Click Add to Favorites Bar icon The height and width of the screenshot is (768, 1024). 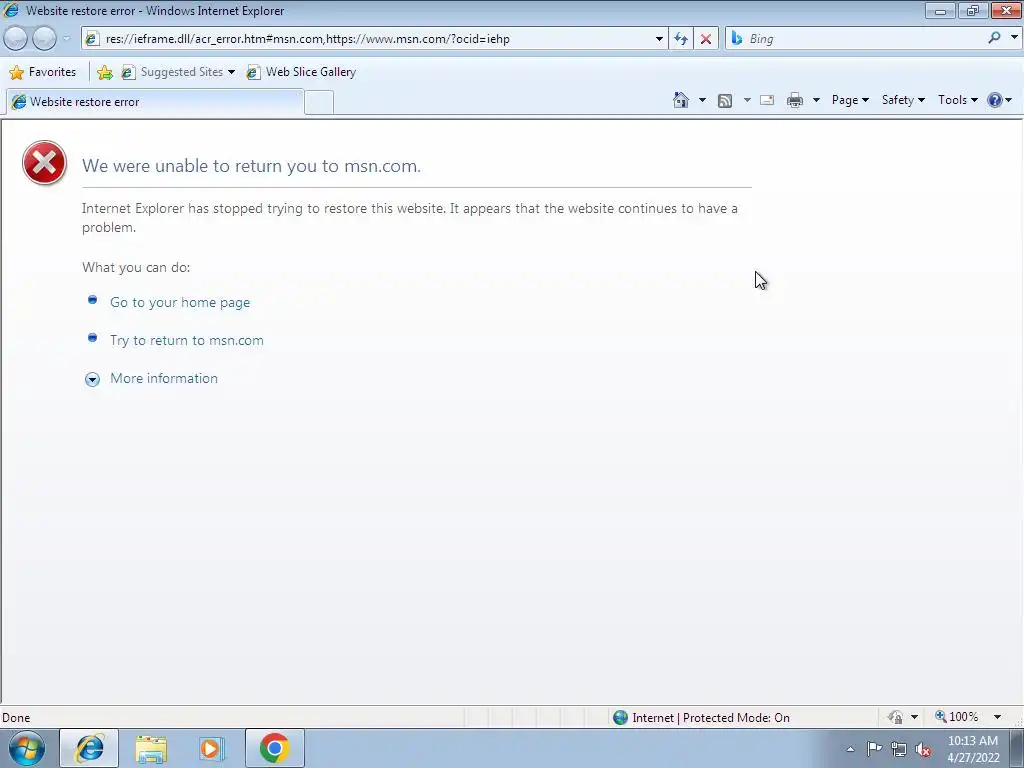(x=104, y=72)
